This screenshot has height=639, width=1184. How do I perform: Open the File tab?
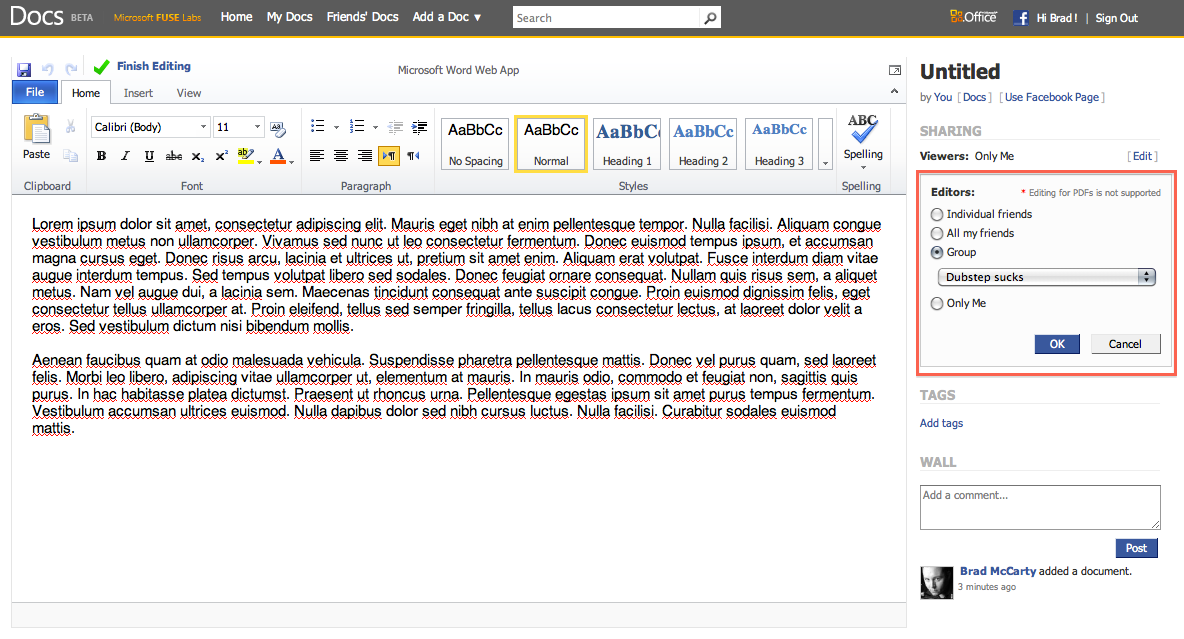[35, 92]
